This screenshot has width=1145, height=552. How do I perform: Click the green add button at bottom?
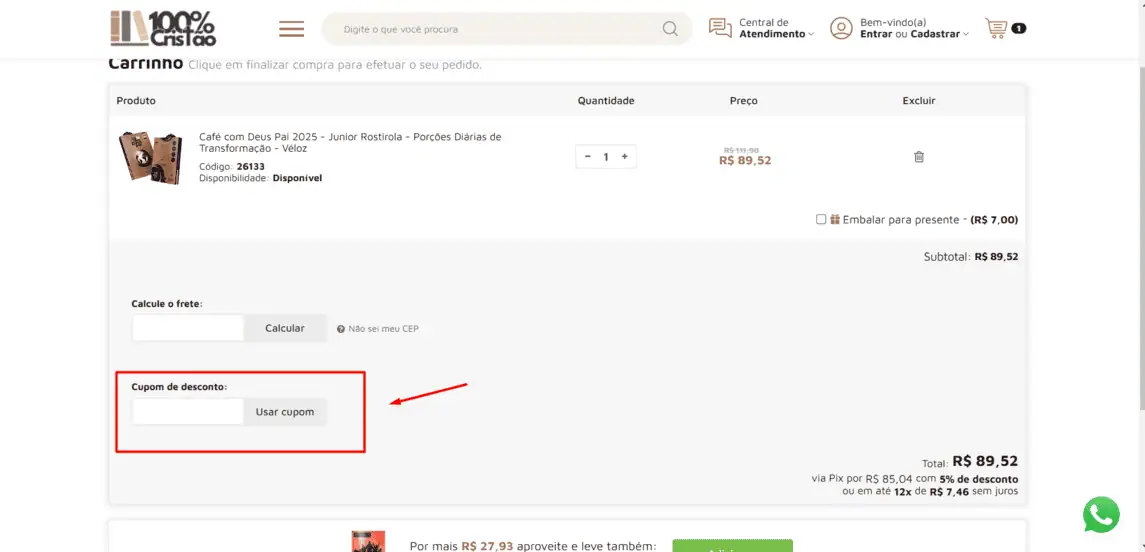coord(732,545)
